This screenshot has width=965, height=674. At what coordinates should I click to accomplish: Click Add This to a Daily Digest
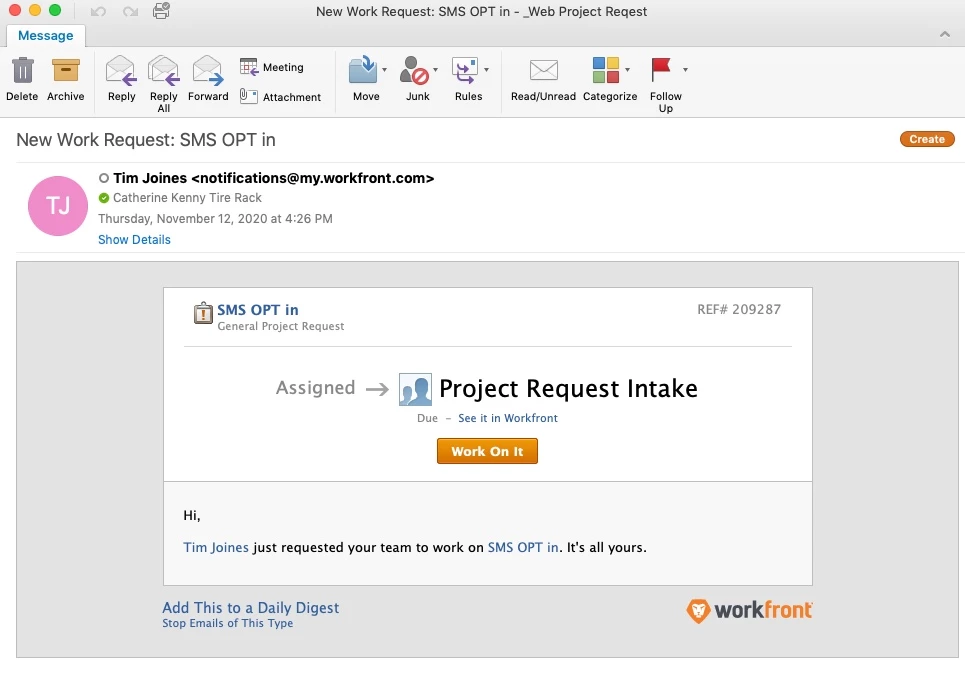250,608
